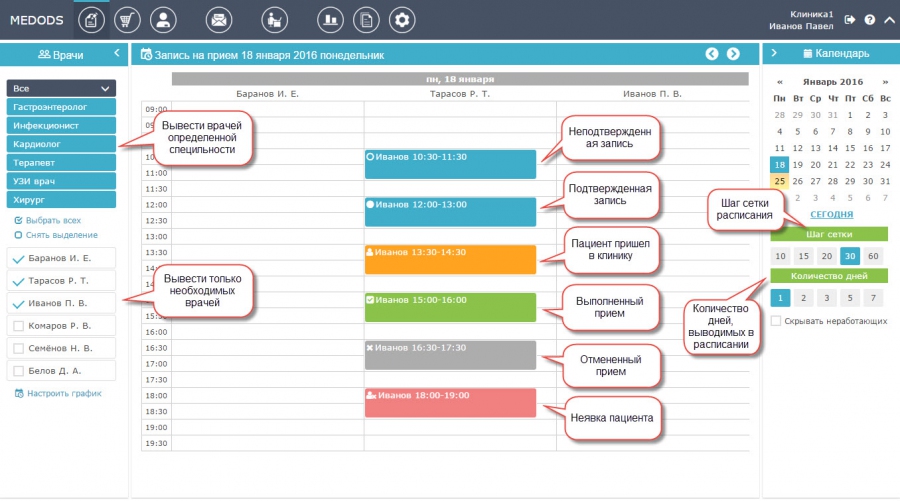Show 3 days in schedule

pos(827,298)
